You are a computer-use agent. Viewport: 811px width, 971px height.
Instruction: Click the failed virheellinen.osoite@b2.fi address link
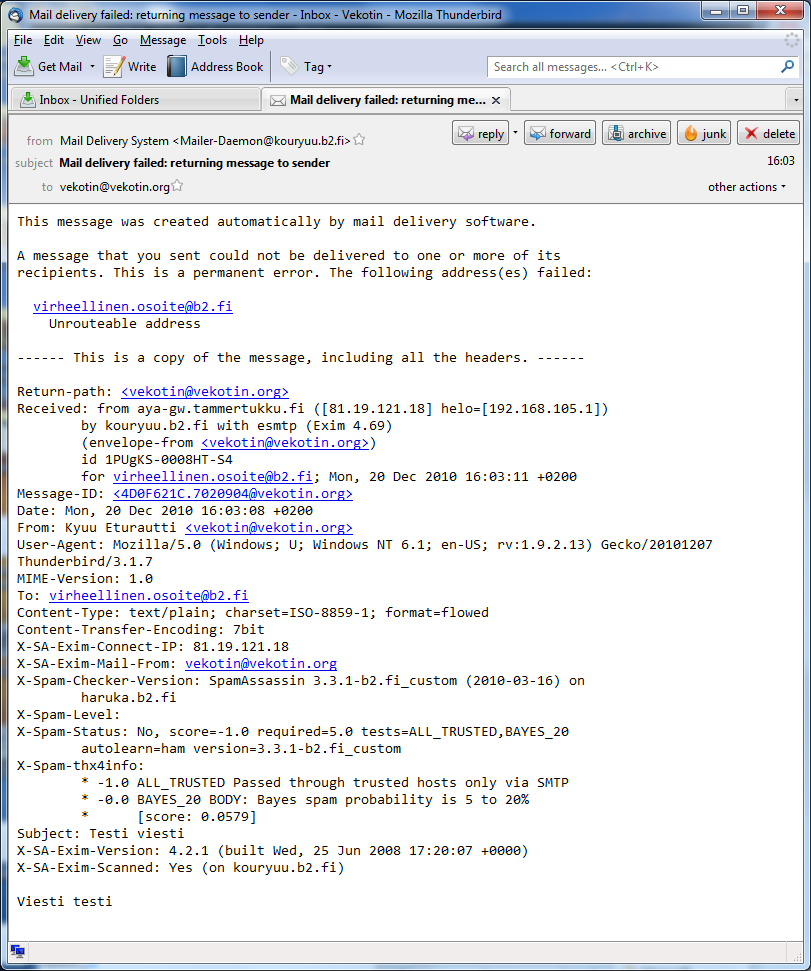[x=132, y=307]
